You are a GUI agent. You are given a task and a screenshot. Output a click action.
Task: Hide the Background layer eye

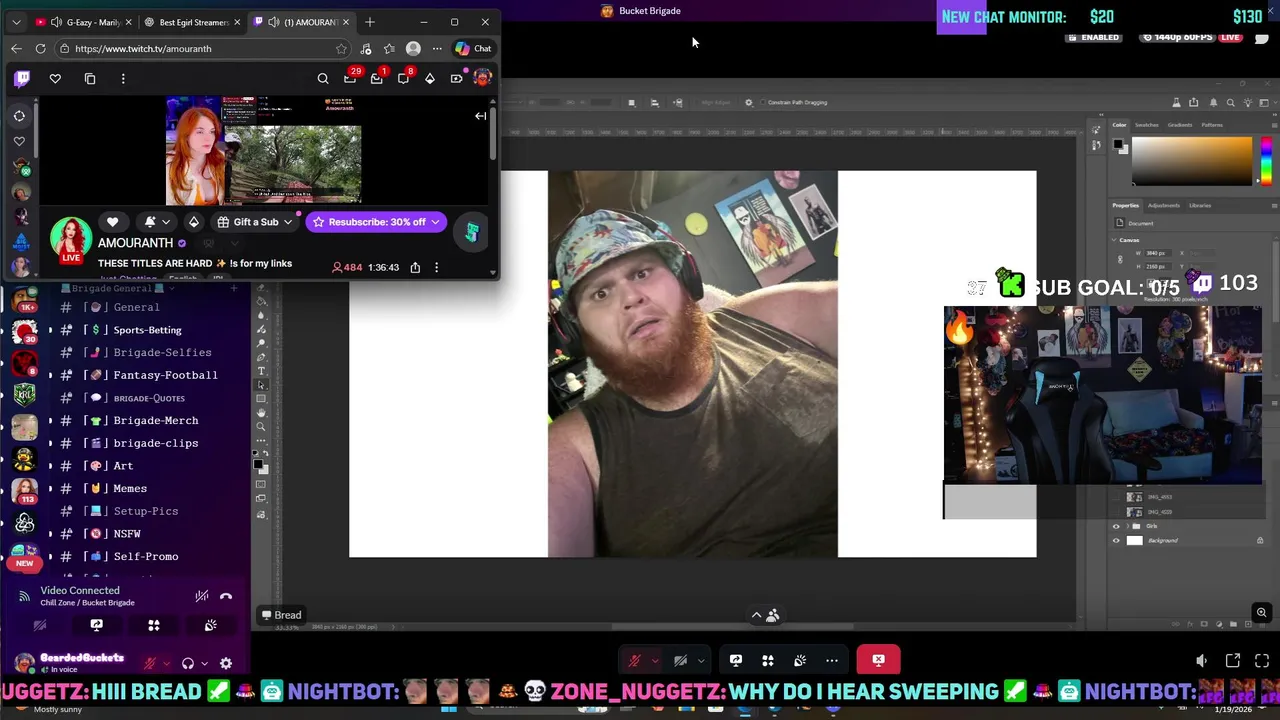tap(1116, 541)
